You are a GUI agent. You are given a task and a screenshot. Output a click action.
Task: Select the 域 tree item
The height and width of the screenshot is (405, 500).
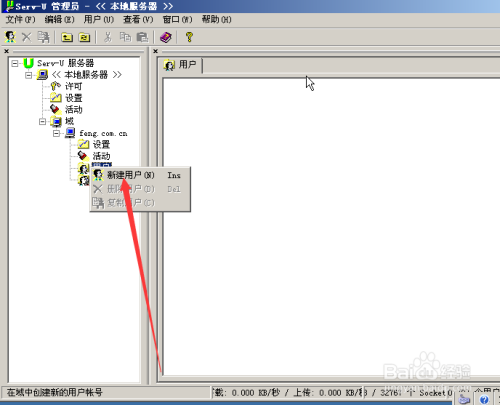pos(69,121)
